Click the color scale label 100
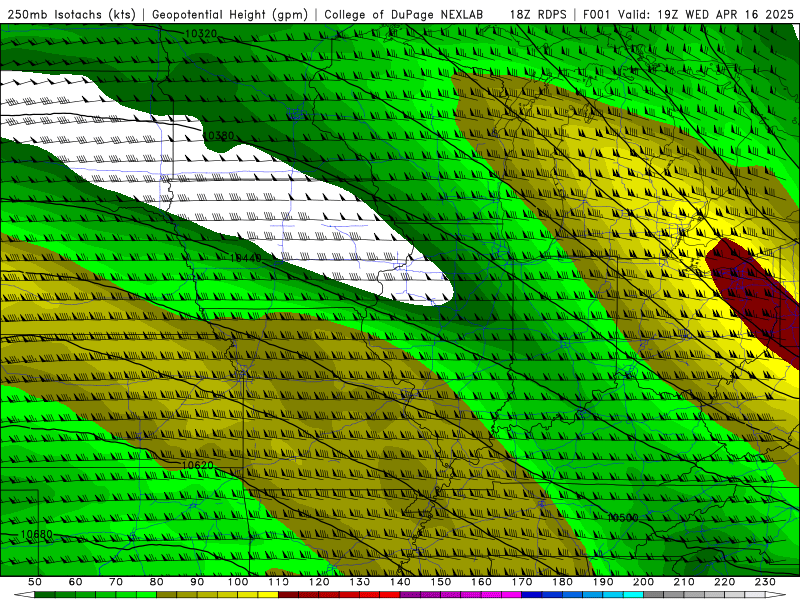Image resolution: width=800 pixels, height=600 pixels. 238,582
